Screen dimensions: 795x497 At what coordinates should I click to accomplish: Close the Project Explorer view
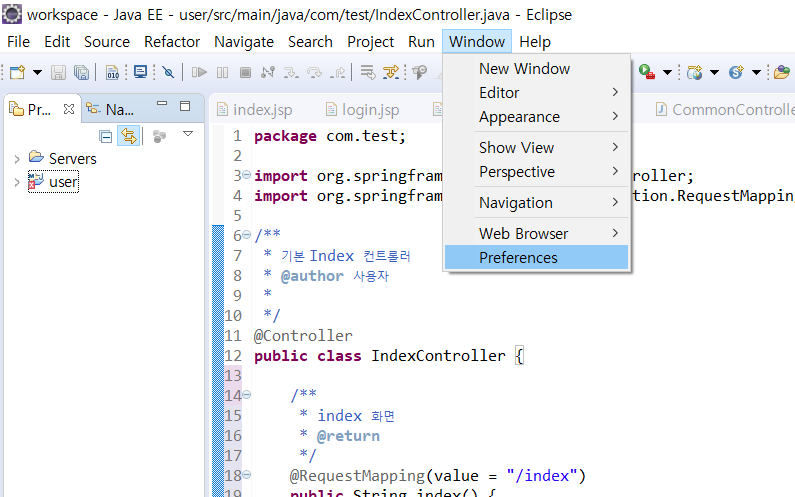coord(69,109)
